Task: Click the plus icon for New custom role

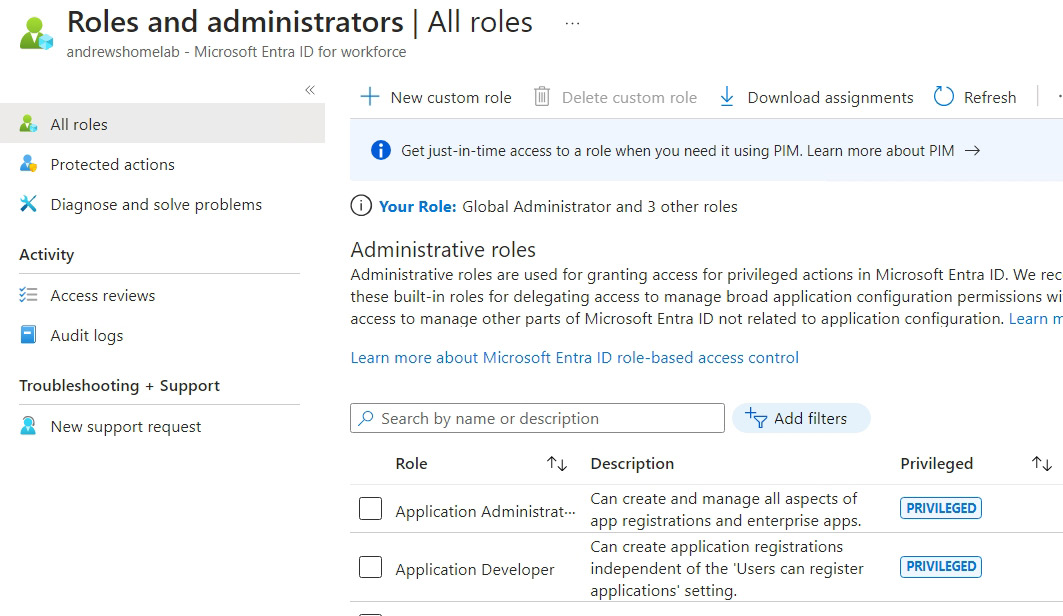Action: coord(369,97)
